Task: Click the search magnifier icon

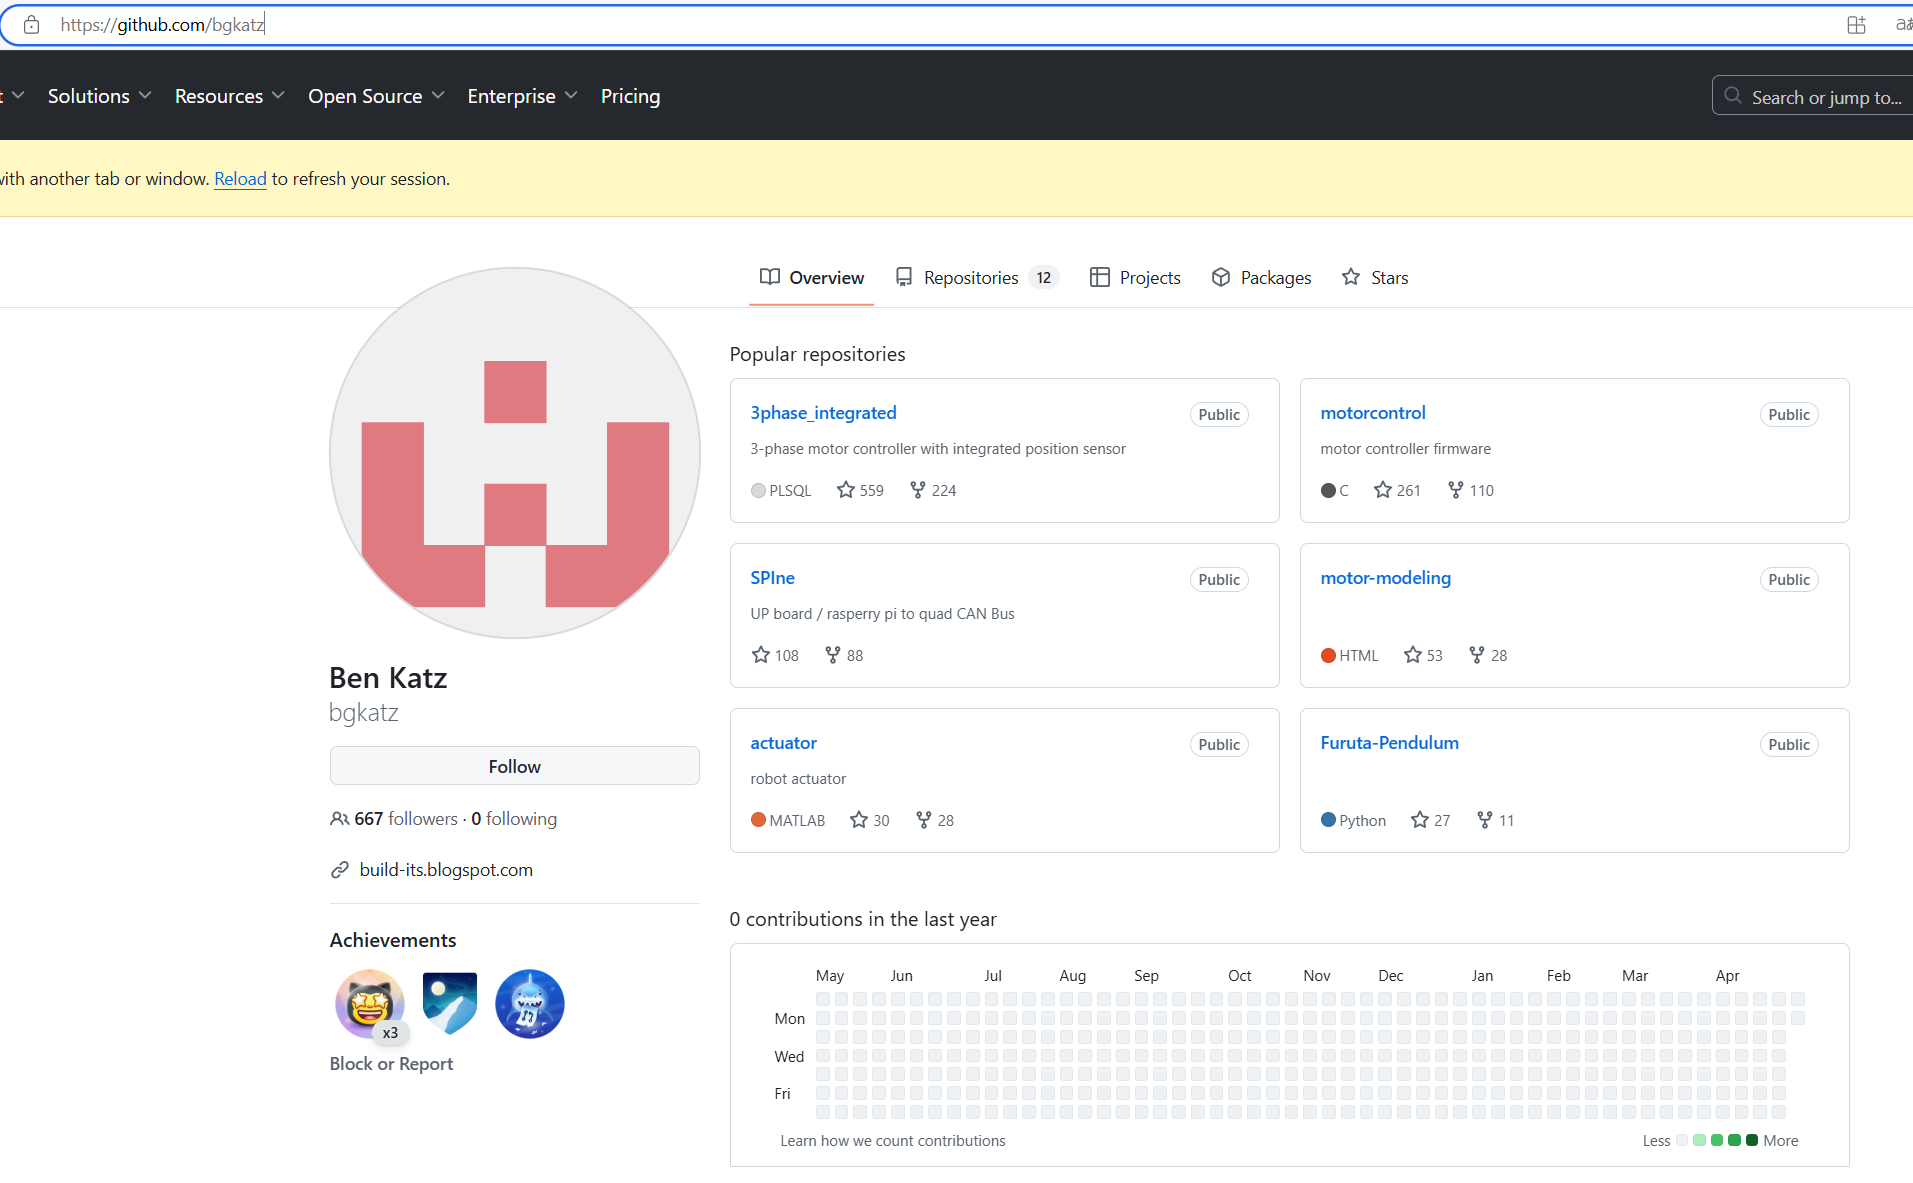Action: click(1733, 96)
